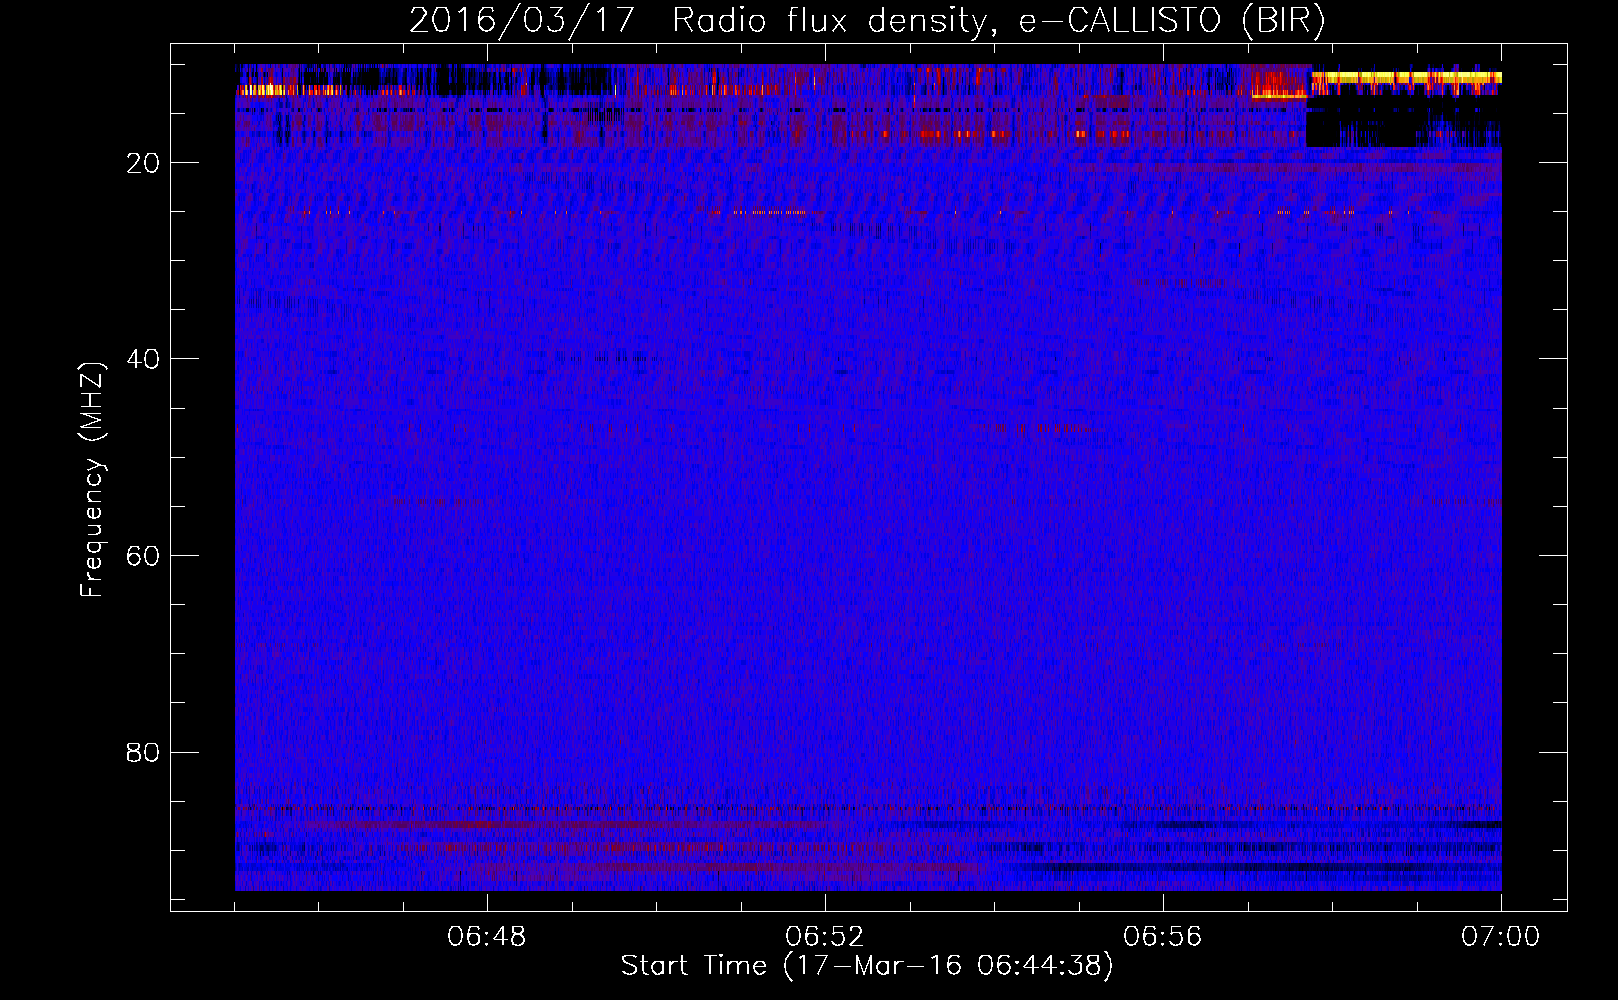The width and height of the screenshot is (1618, 1000).
Task: Click the 06:52 time tick label
Action: (825, 937)
